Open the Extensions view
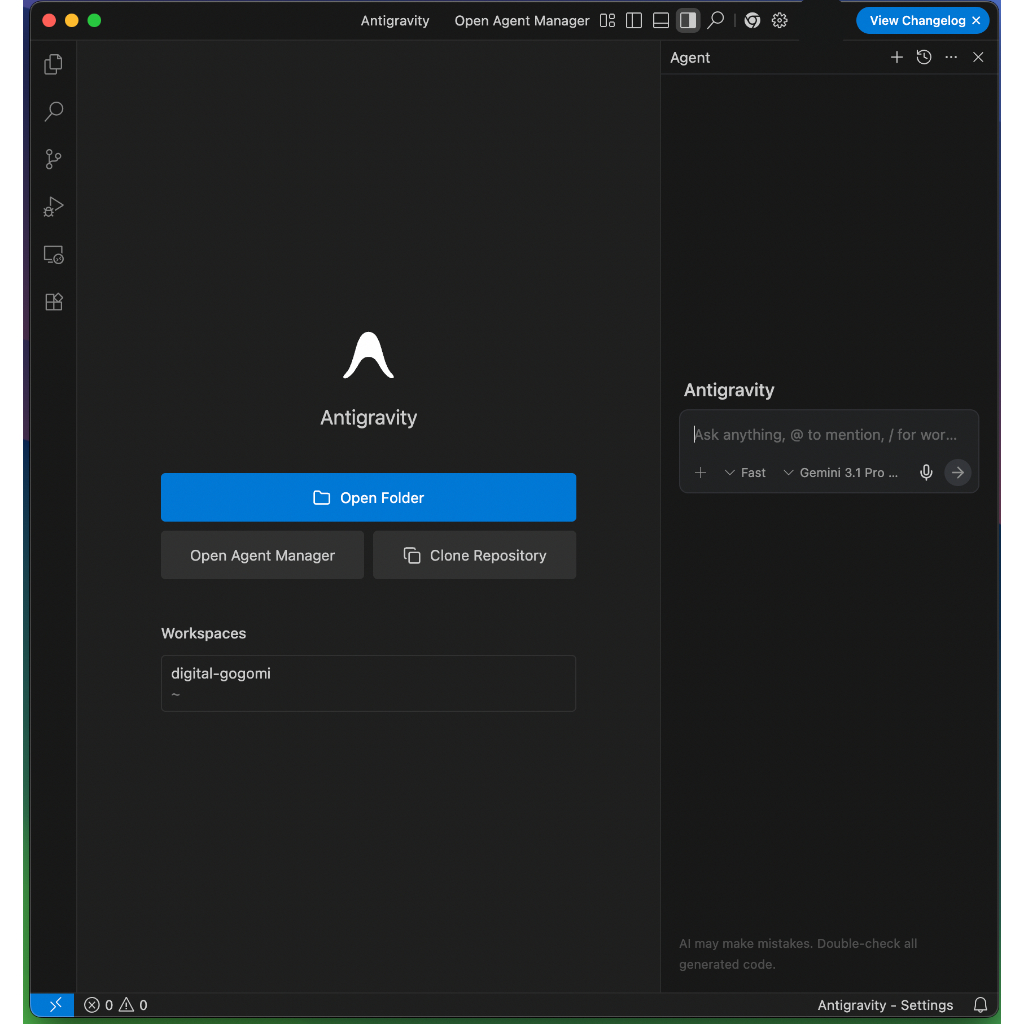Image resolution: width=1024 pixels, height=1024 pixels. point(54,302)
